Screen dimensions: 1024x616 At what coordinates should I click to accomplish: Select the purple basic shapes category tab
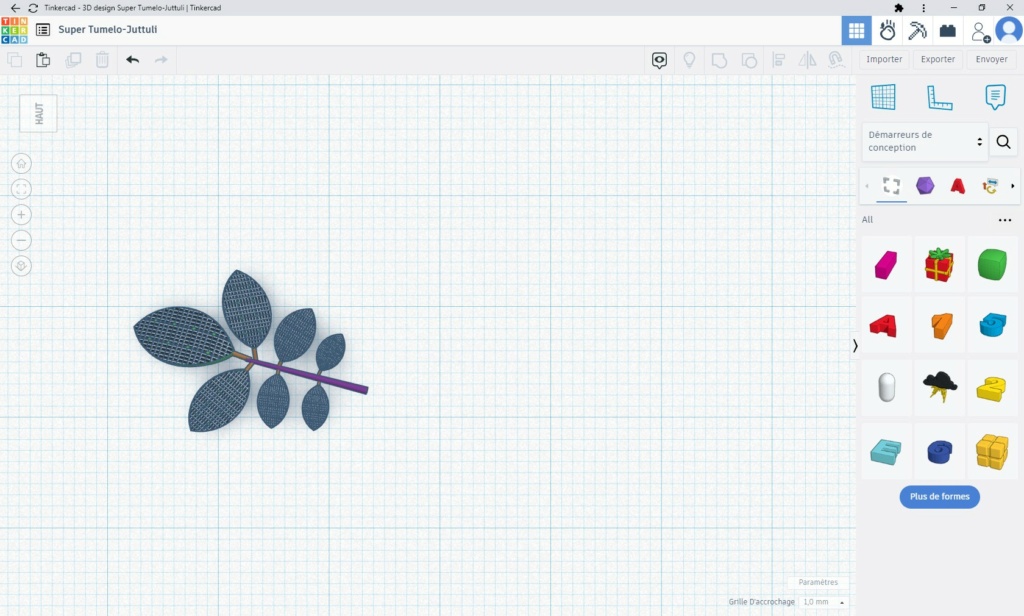tap(925, 186)
